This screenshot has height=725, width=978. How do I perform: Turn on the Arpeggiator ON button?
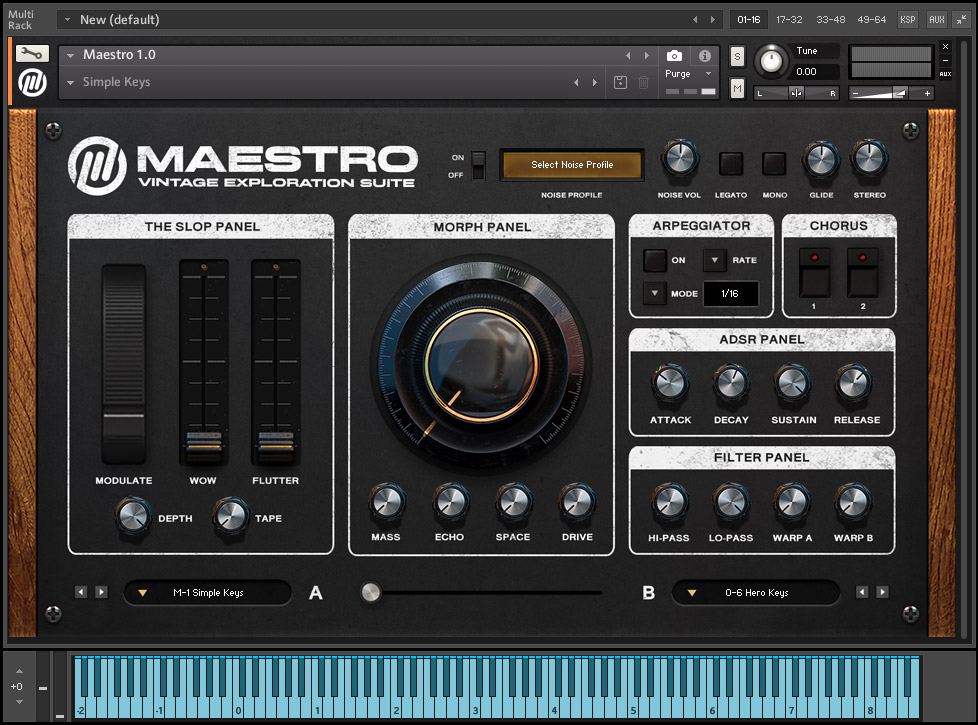[x=654, y=260]
